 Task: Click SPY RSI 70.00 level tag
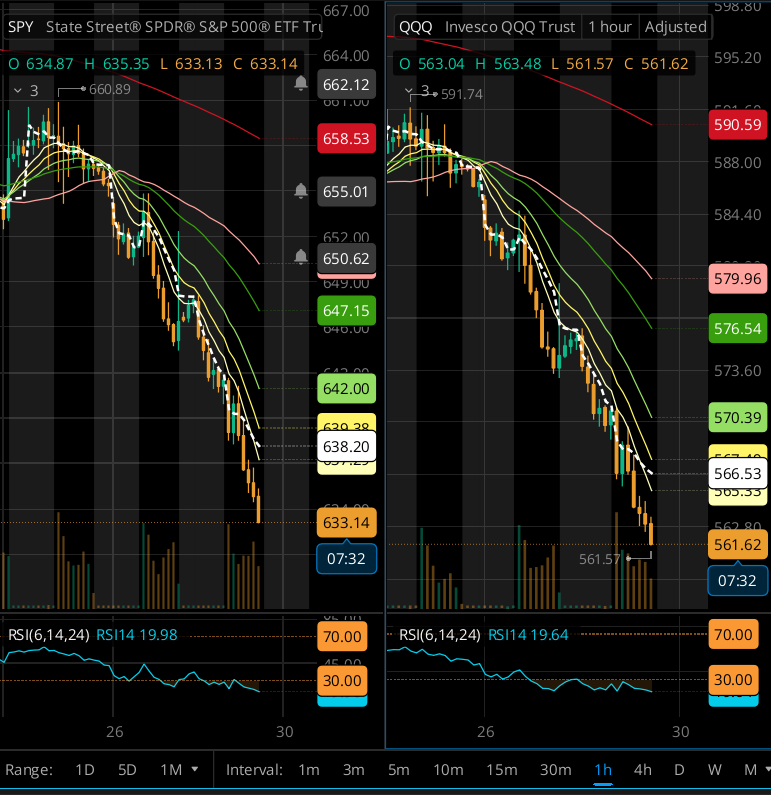click(x=342, y=636)
